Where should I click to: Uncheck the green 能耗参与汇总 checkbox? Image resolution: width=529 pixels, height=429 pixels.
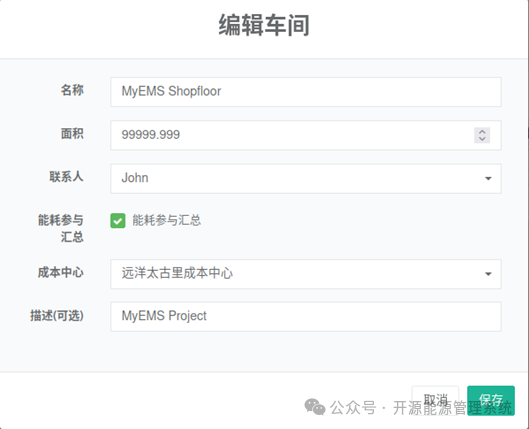click(118, 221)
